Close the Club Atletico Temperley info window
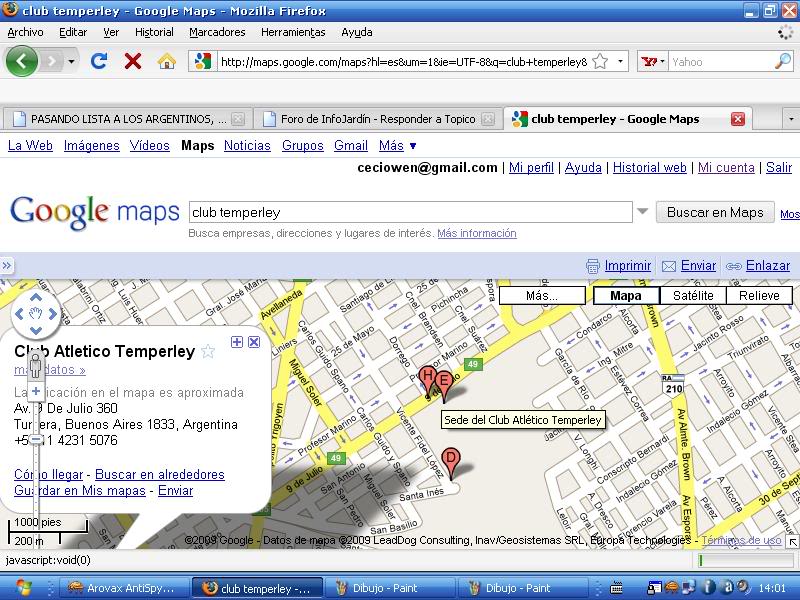Screen dimensions: 800x600 click(x=254, y=342)
